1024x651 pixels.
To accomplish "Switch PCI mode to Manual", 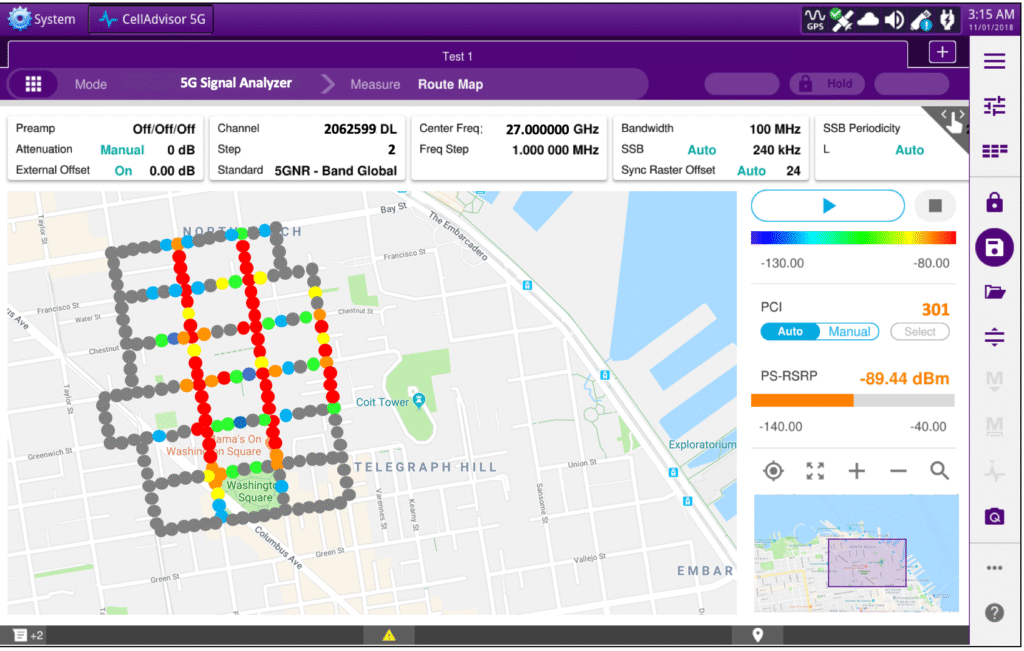I will pos(849,332).
